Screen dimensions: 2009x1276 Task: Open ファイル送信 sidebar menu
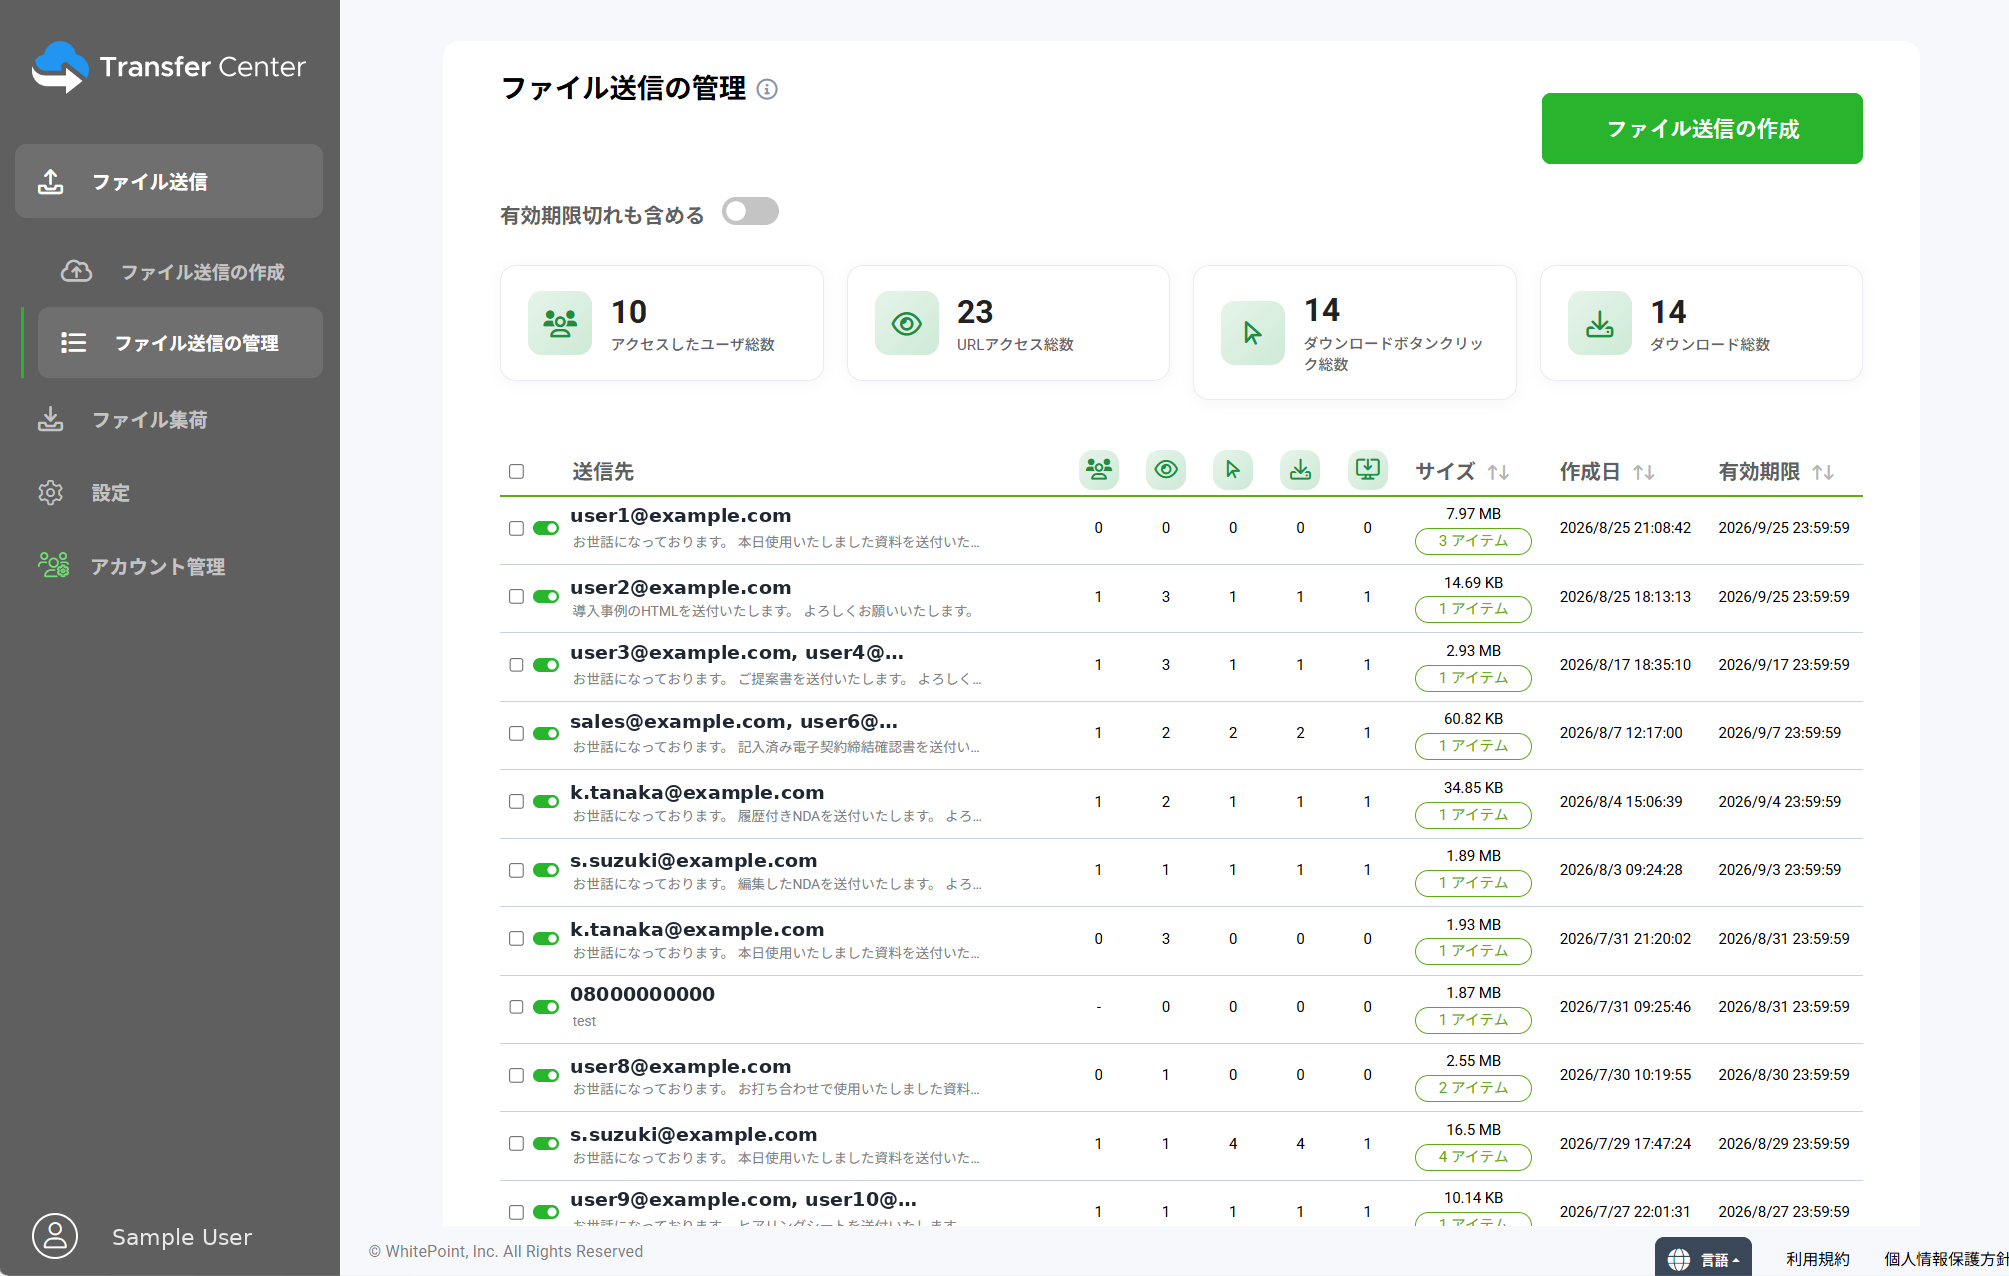(169, 181)
